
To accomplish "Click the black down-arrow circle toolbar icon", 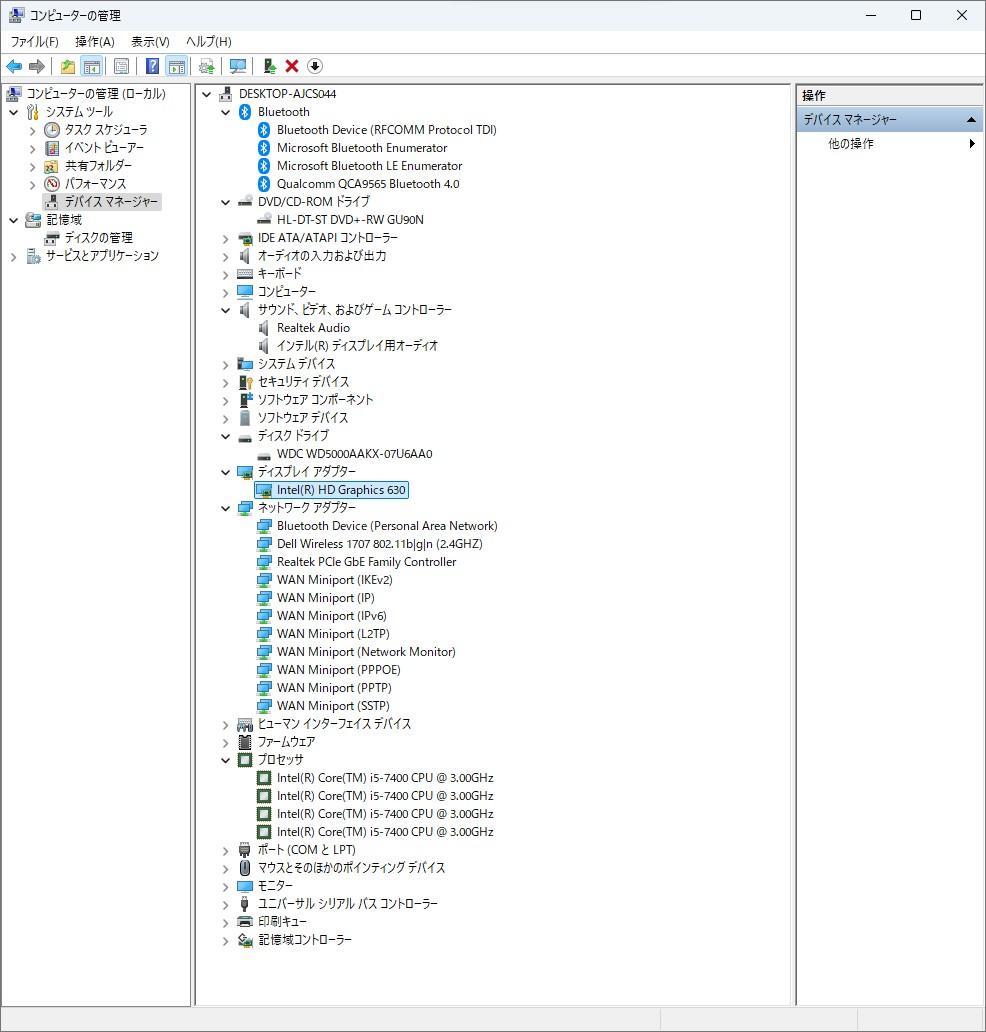I will [x=315, y=66].
